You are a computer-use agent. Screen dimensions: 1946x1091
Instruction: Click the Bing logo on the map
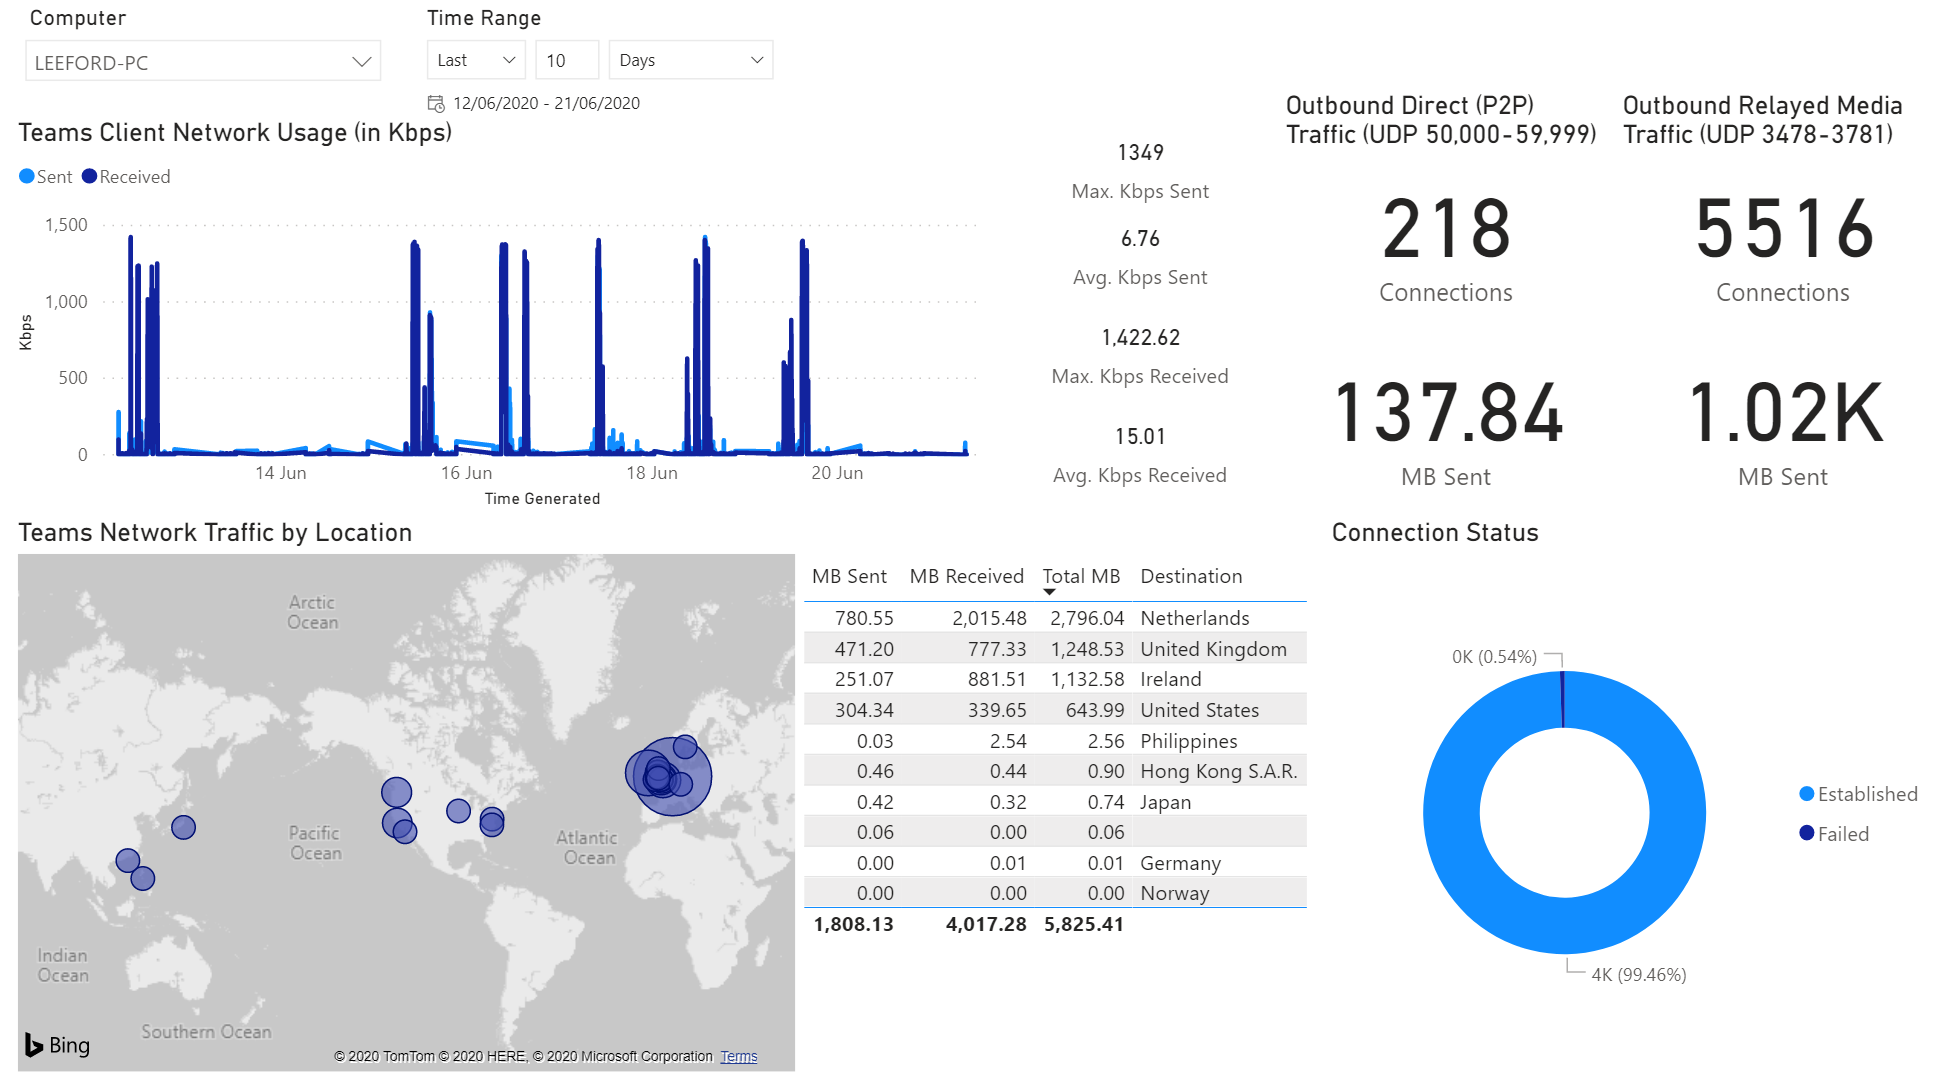pos(57,1045)
